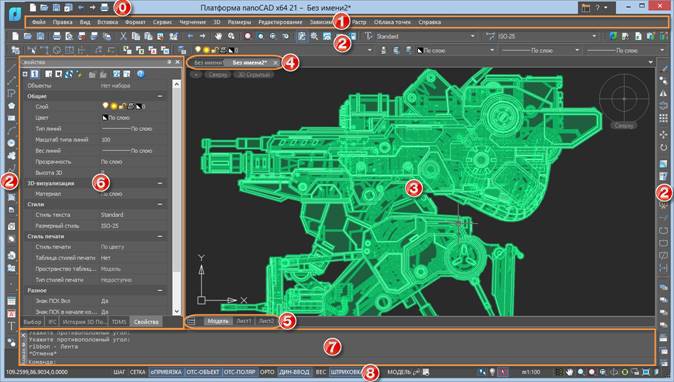Click the view compass widget in drawing area

(624, 98)
